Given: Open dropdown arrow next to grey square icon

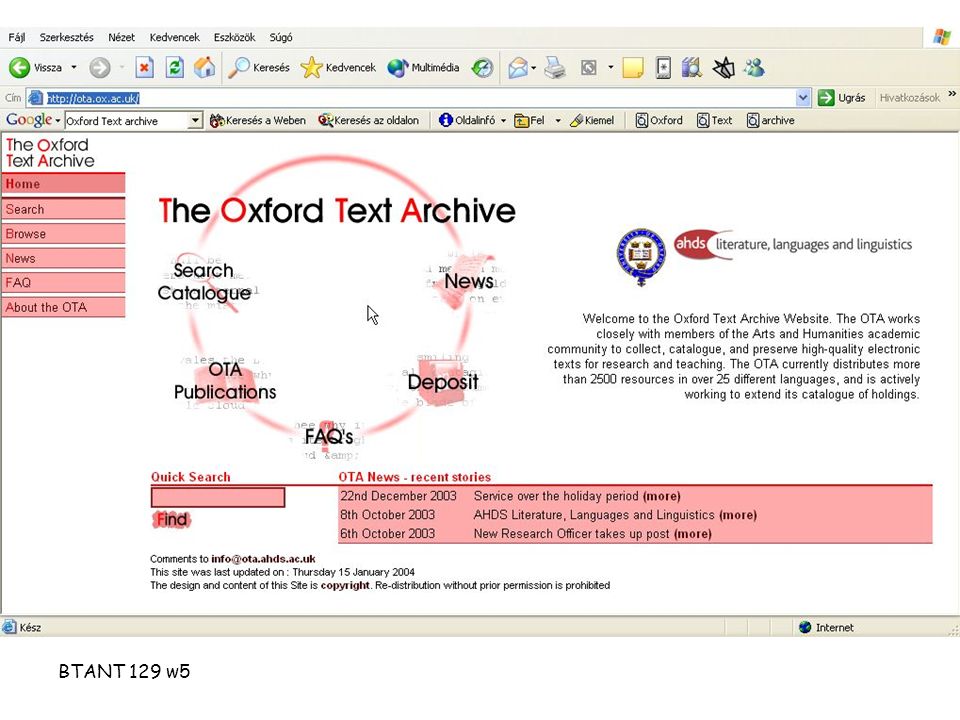Looking at the screenshot, I should click(x=610, y=67).
